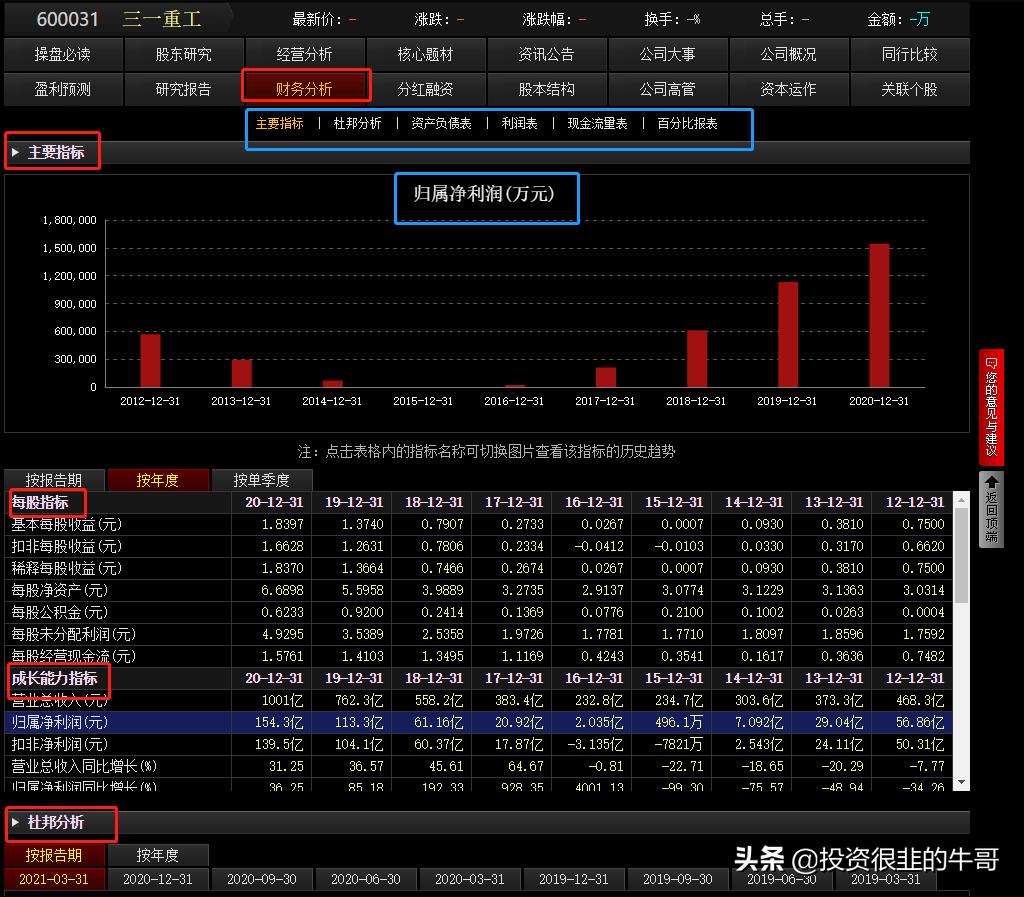1024x897 pixels.
Task: View the 现金流量表 report
Action: coord(597,129)
